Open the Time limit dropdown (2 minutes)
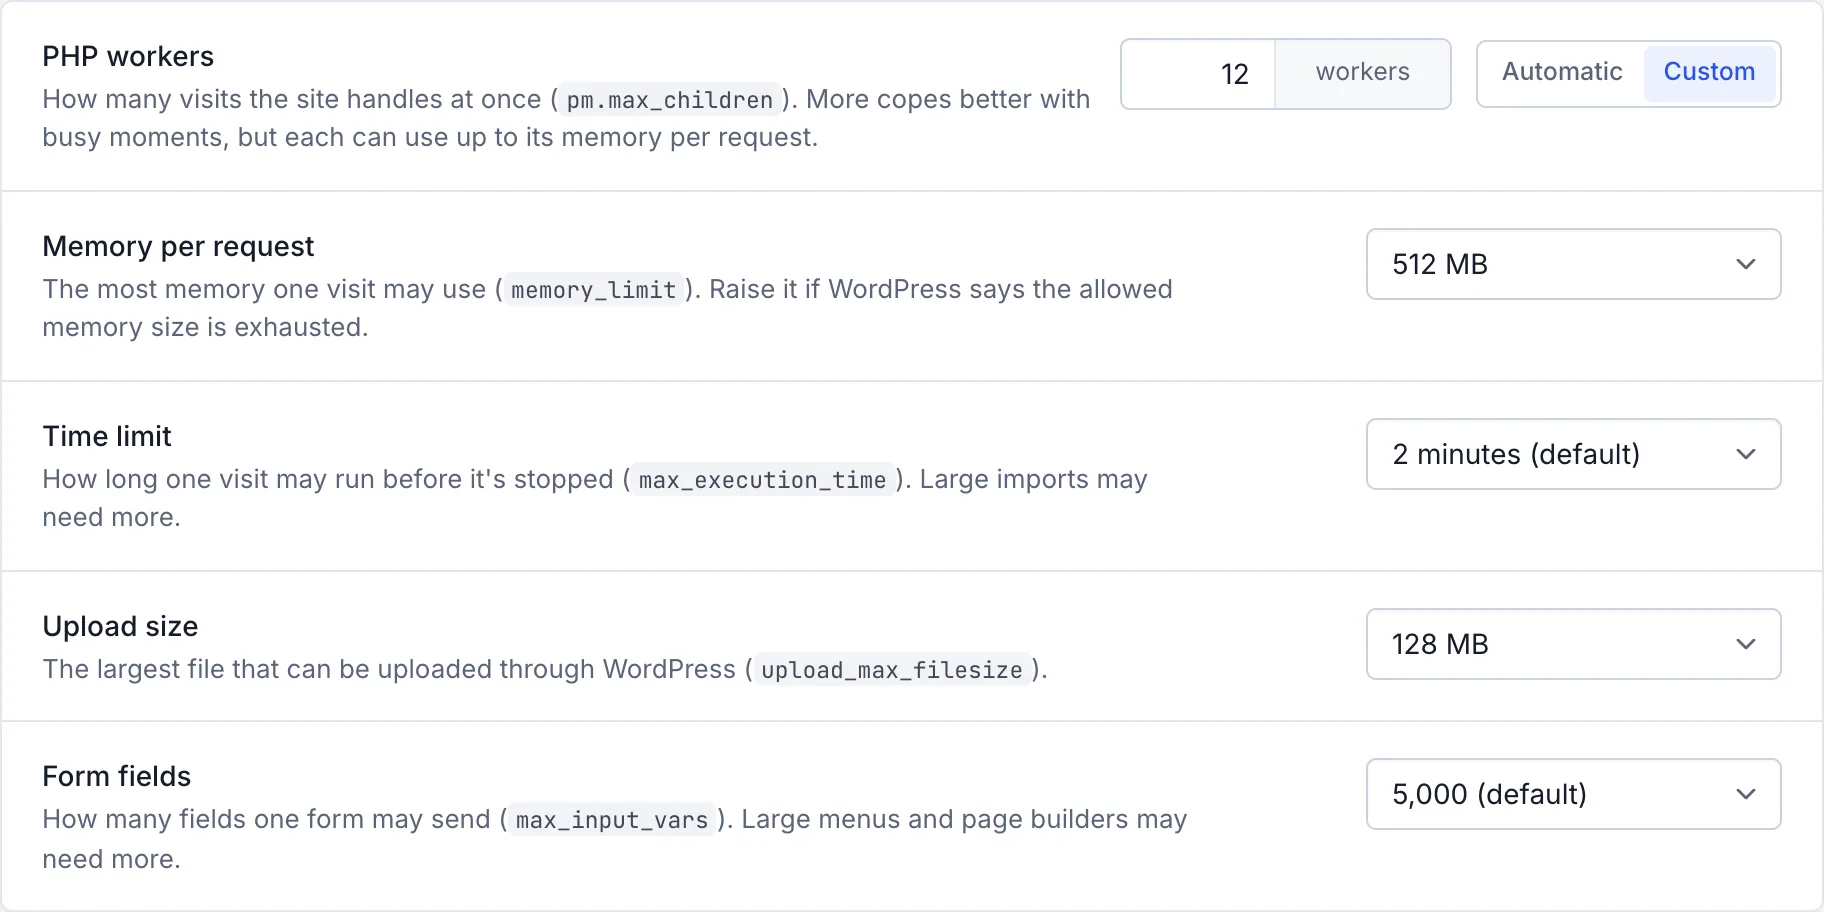 pyautogui.click(x=1573, y=454)
